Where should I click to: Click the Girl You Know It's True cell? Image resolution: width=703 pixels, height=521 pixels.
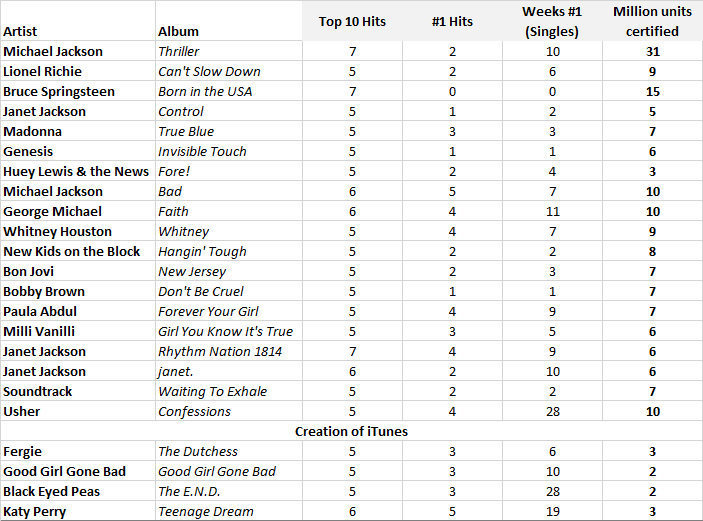(x=229, y=331)
